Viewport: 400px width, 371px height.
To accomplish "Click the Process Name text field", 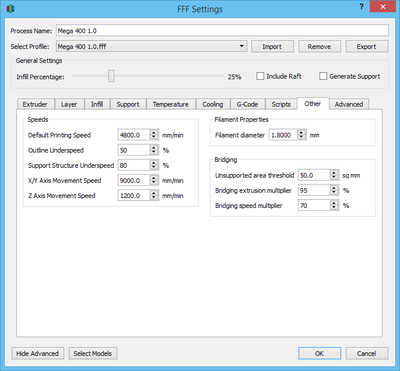I will 222,31.
